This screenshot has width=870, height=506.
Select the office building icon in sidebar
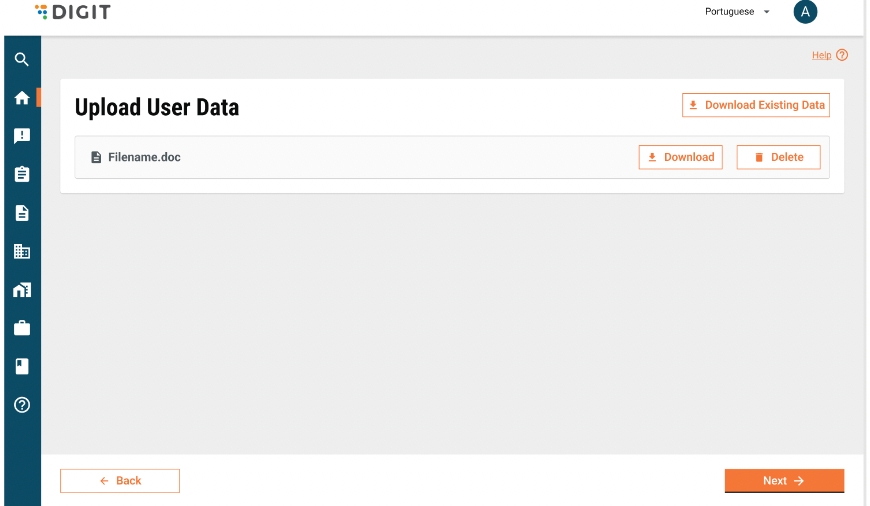(22, 252)
